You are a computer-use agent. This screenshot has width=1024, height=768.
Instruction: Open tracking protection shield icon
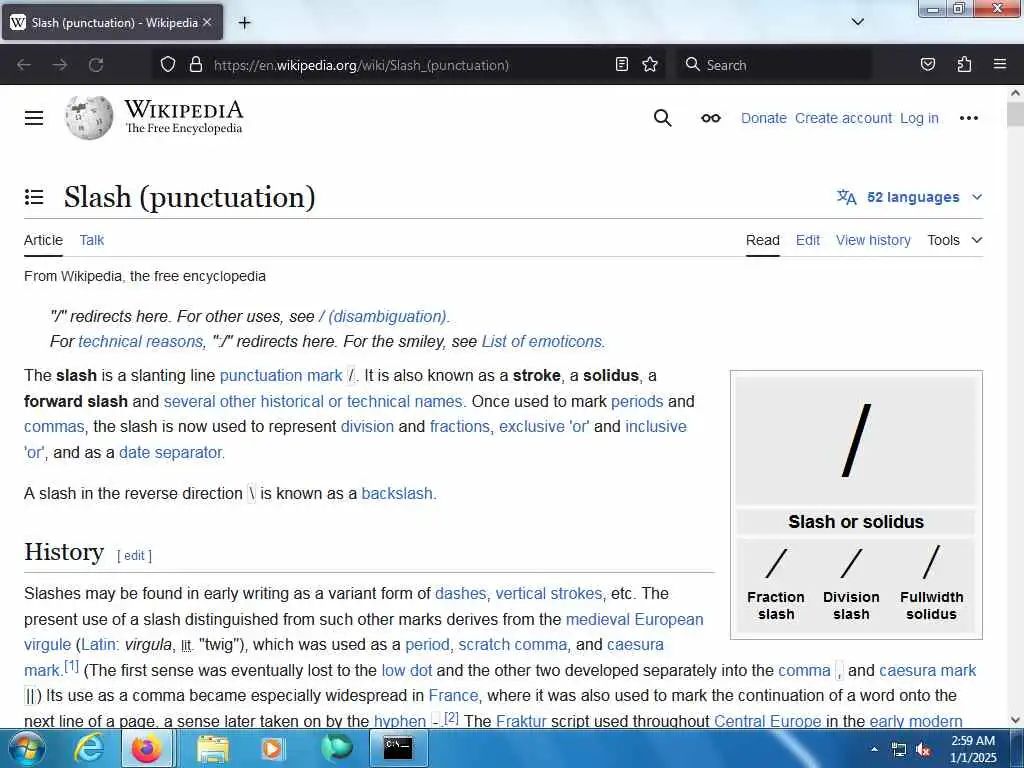coord(168,65)
